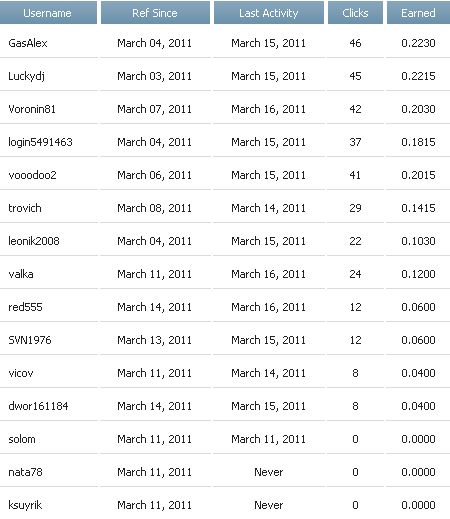Select login5491463 in the list
The image size is (450, 519).
pos(40,142)
